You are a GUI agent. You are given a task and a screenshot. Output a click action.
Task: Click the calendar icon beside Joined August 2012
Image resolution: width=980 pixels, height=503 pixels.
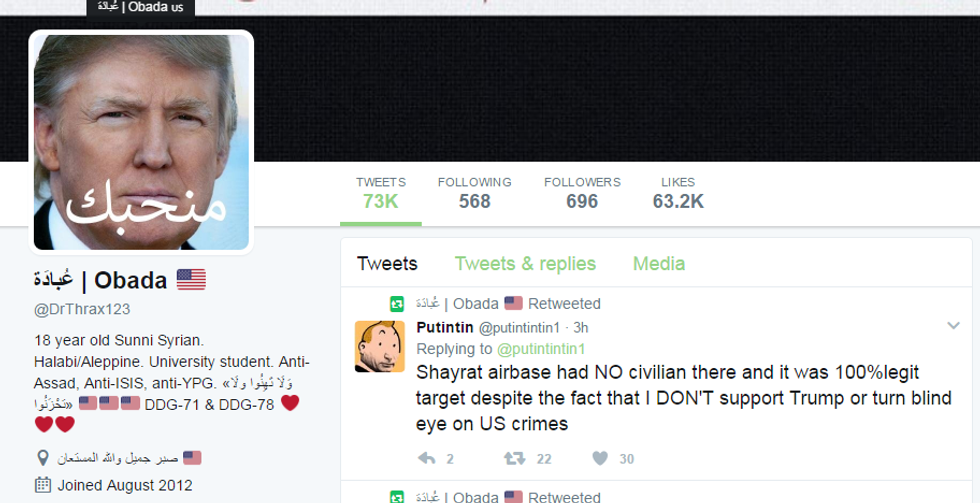pos(42,485)
